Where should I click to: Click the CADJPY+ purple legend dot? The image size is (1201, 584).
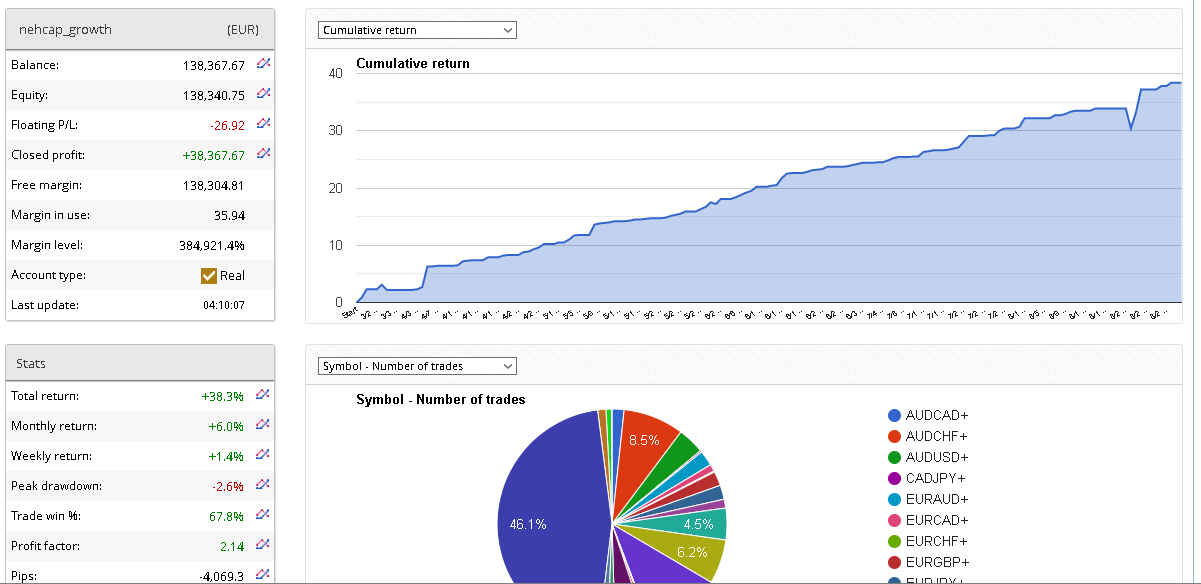coord(894,478)
